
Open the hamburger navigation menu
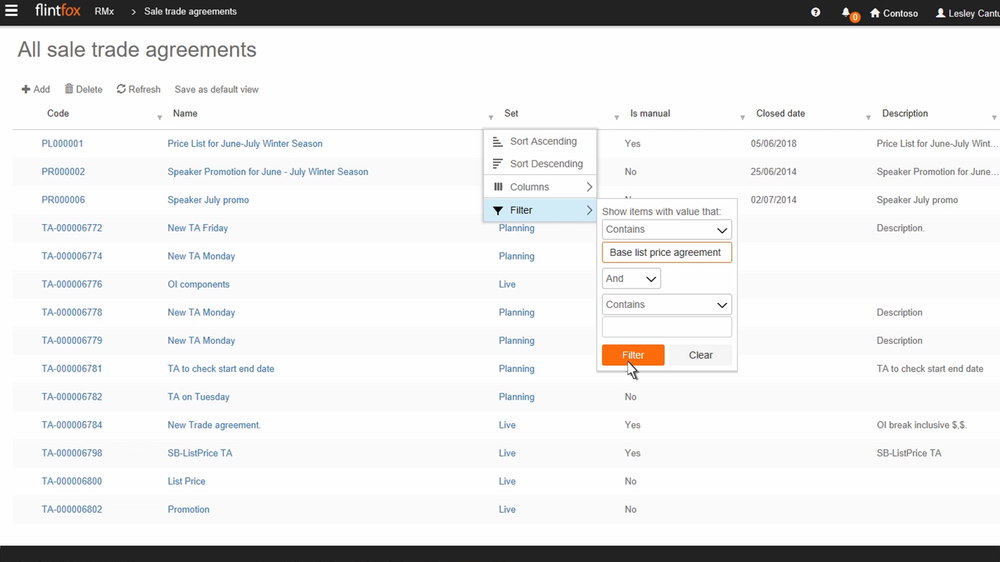11,12
